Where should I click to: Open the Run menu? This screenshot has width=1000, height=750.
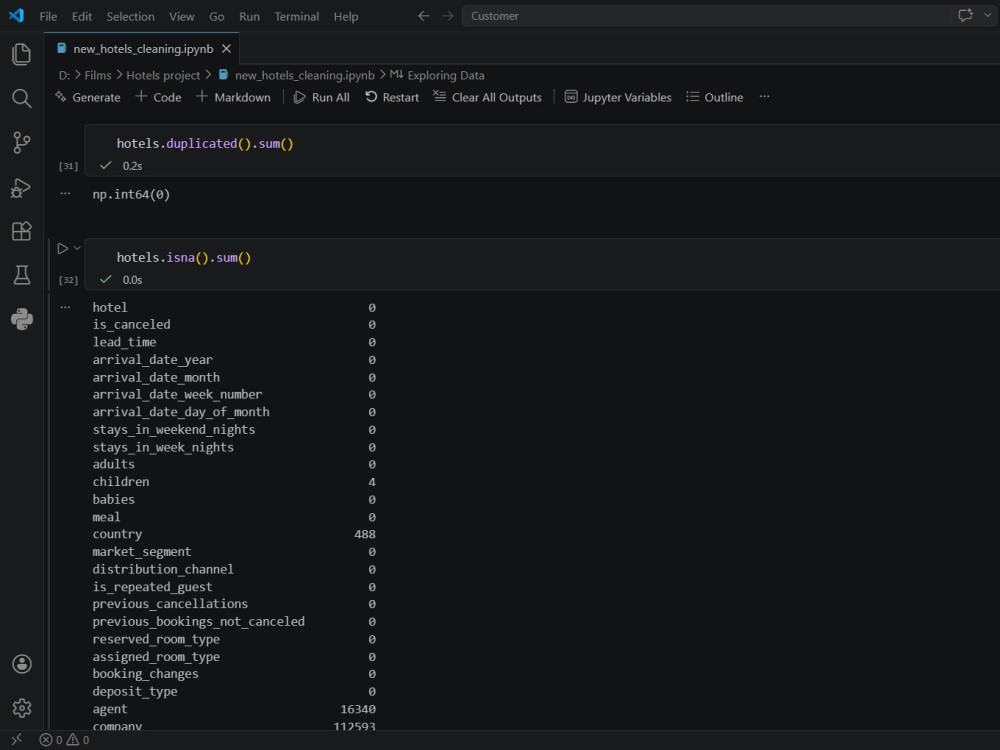pos(249,17)
